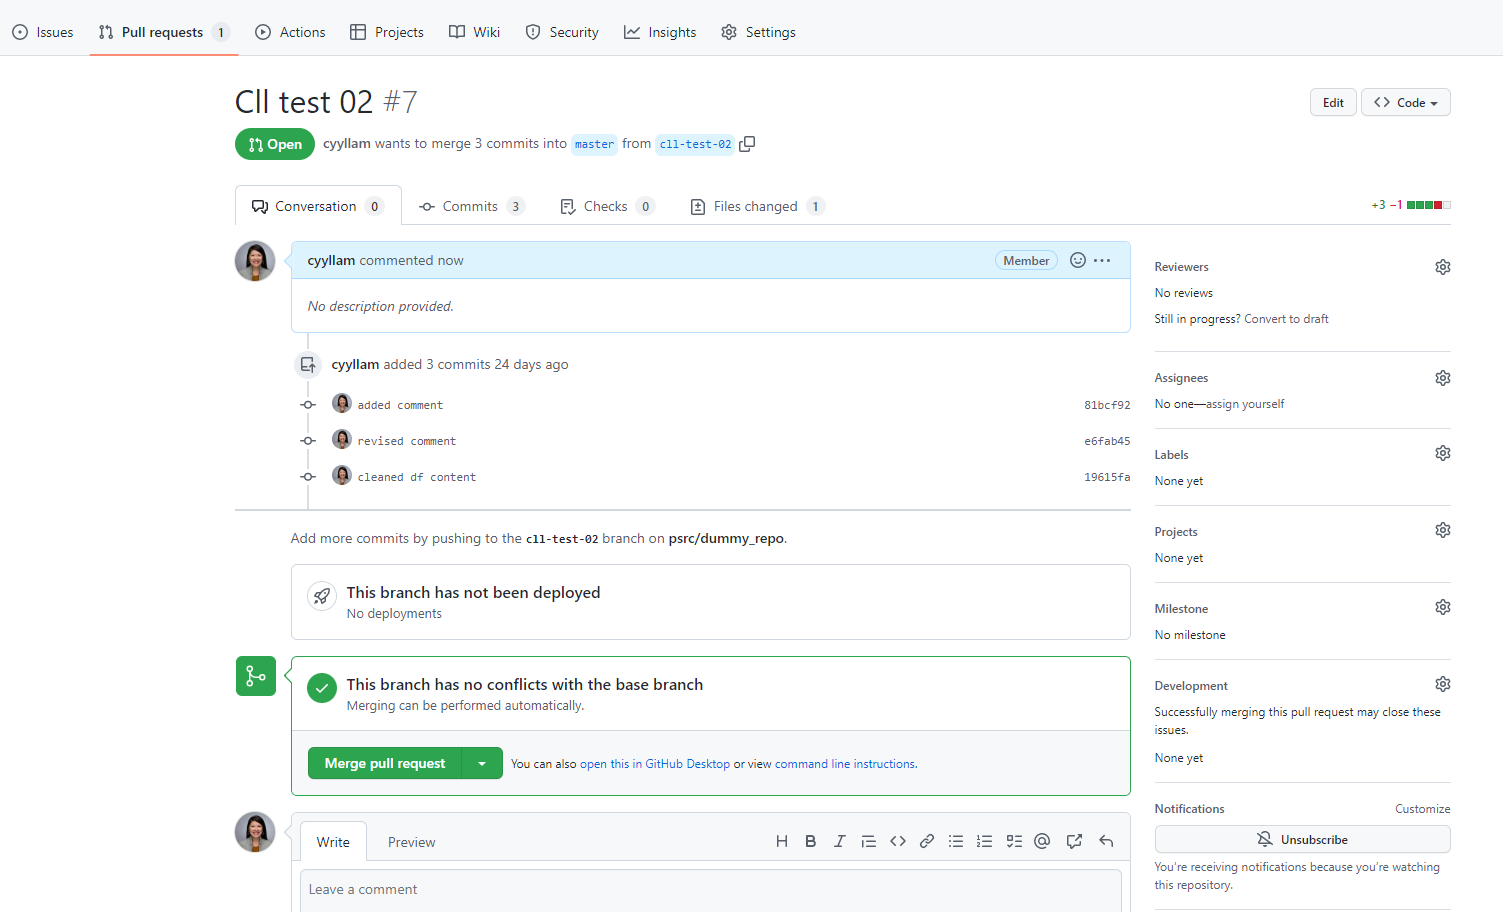Open Assignees settings gear
Image resolution: width=1503 pixels, height=912 pixels.
[x=1443, y=378]
